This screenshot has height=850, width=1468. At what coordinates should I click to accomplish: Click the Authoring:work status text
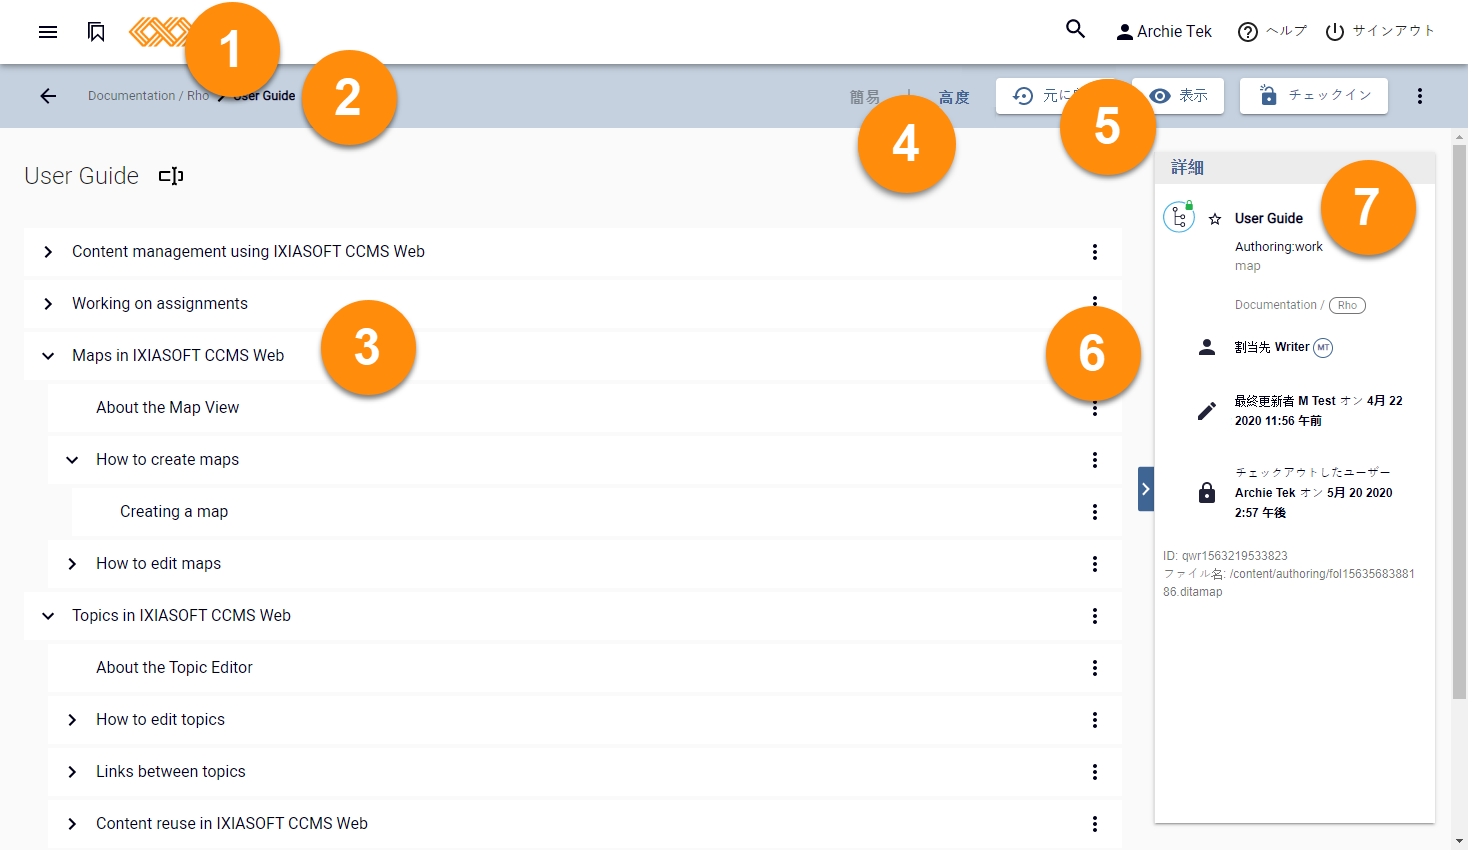coord(1278,247)
